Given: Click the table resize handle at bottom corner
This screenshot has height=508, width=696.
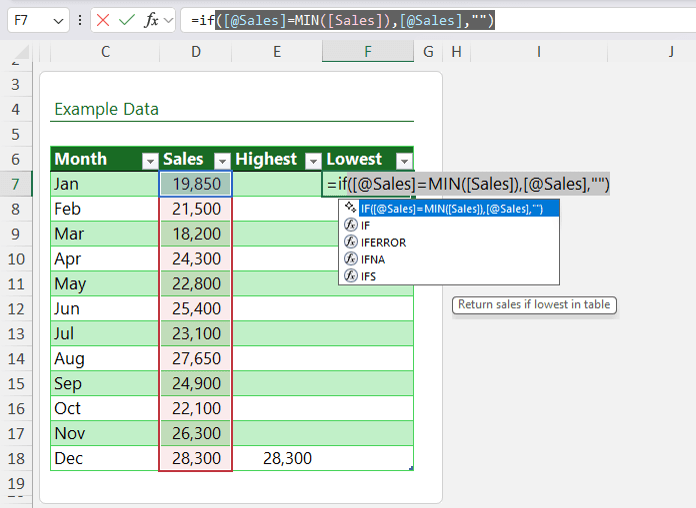Looking at the screenshot, I should [x=411, y=468].
